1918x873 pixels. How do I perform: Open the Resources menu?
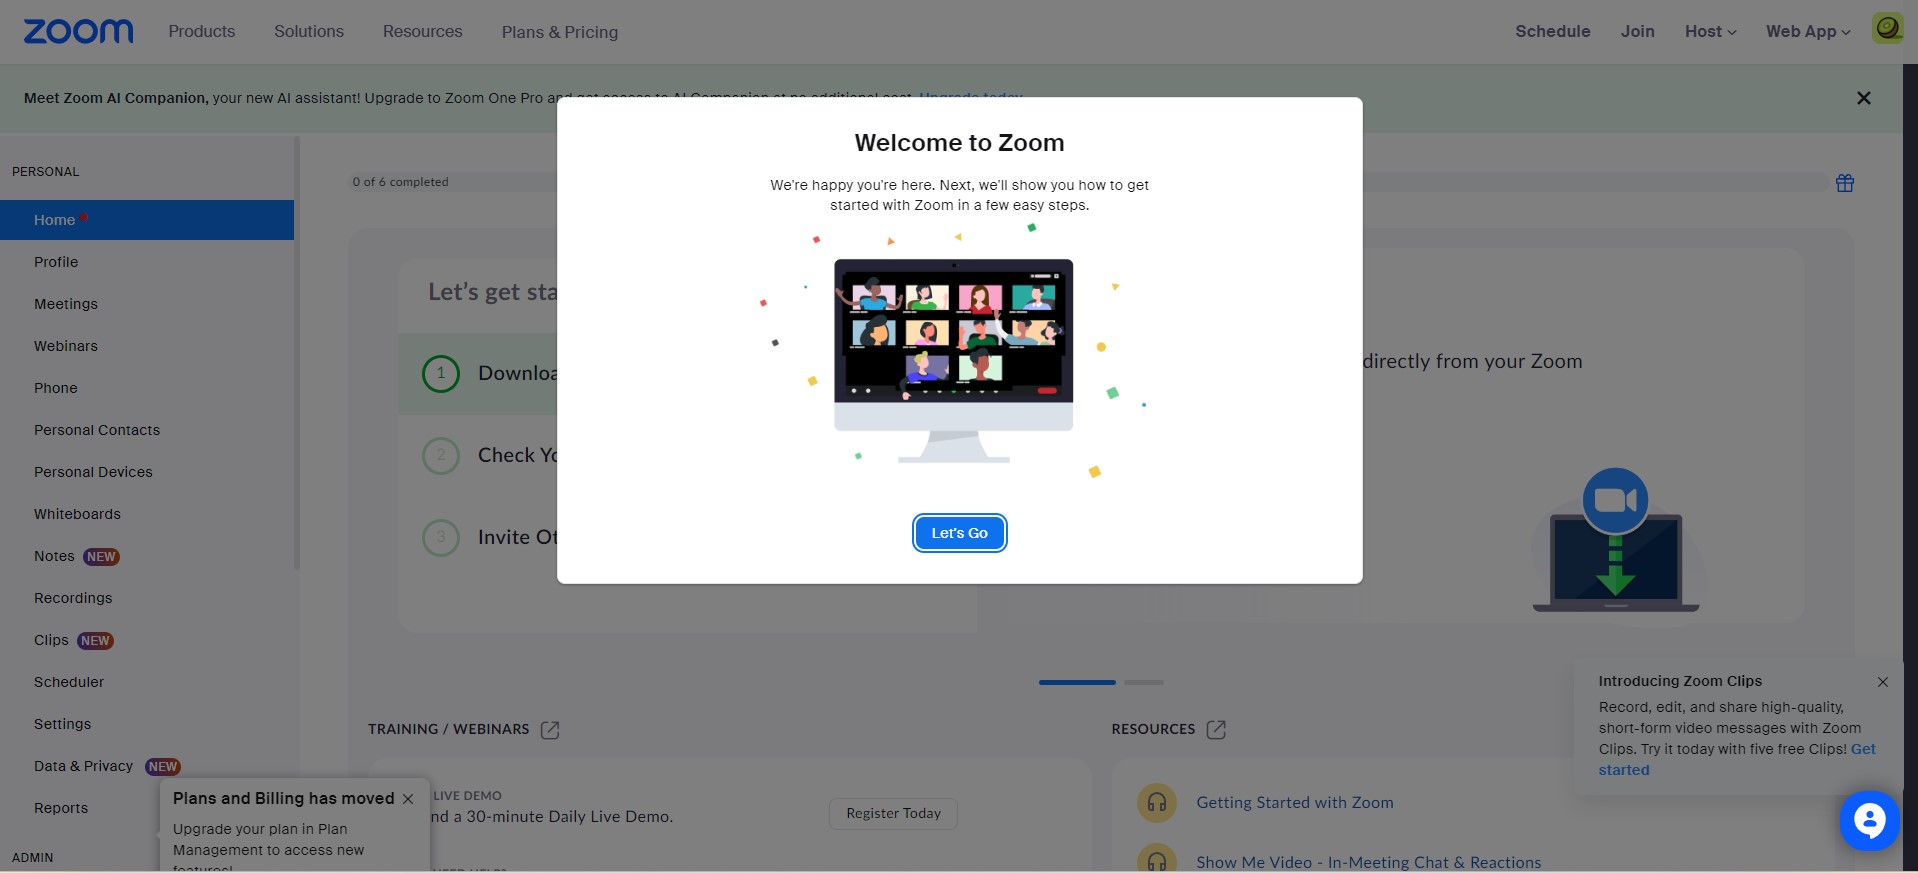(x=423, y=32)
